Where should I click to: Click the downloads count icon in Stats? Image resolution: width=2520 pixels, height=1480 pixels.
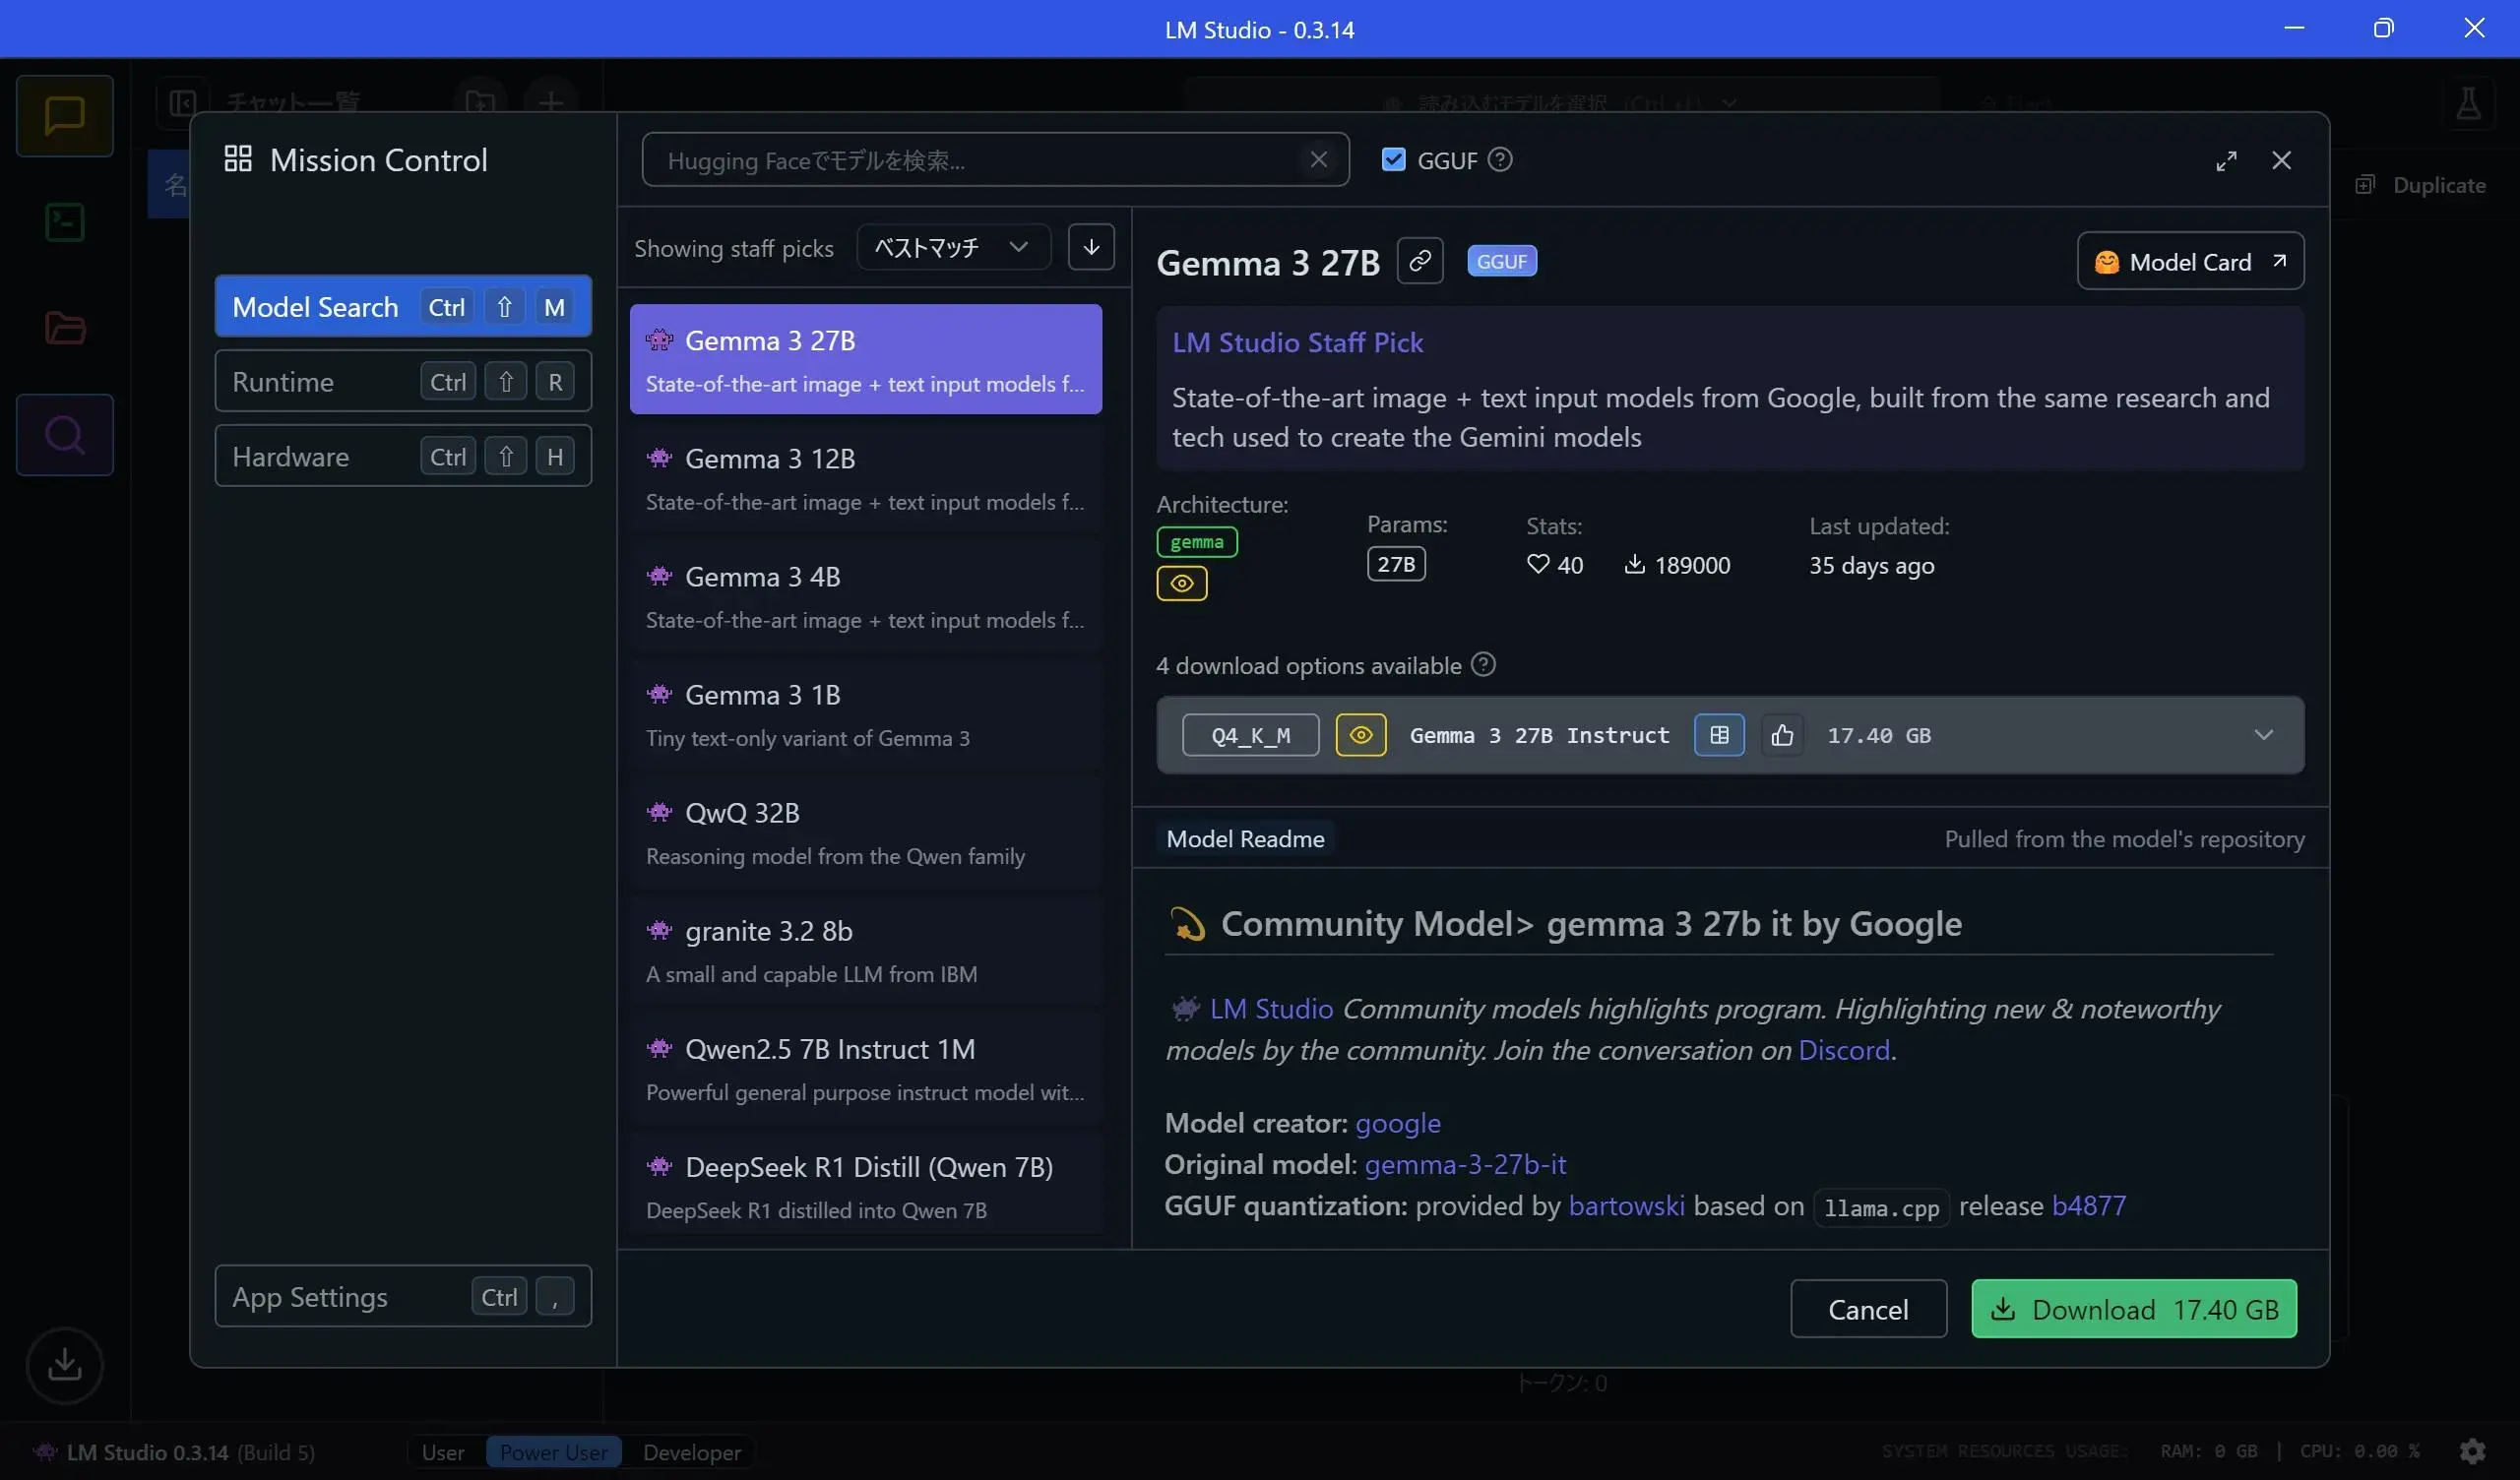click(x=1634, y=564)
